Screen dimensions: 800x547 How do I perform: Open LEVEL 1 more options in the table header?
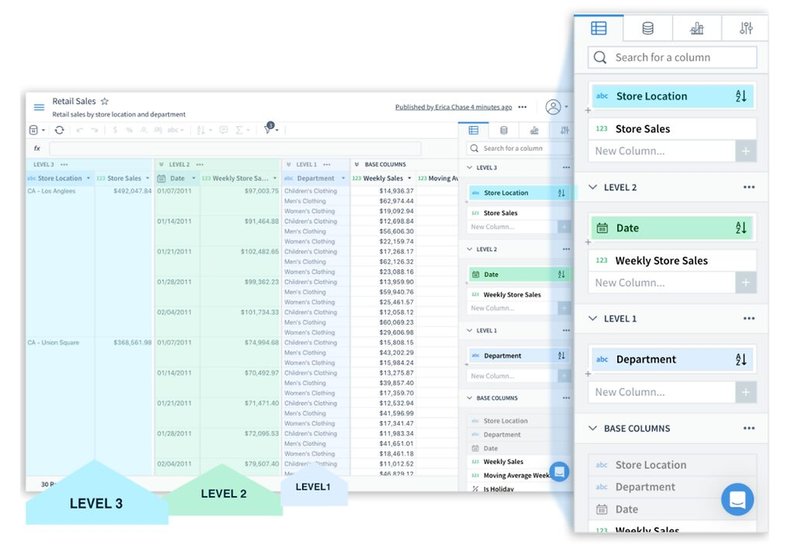point(327,164)
